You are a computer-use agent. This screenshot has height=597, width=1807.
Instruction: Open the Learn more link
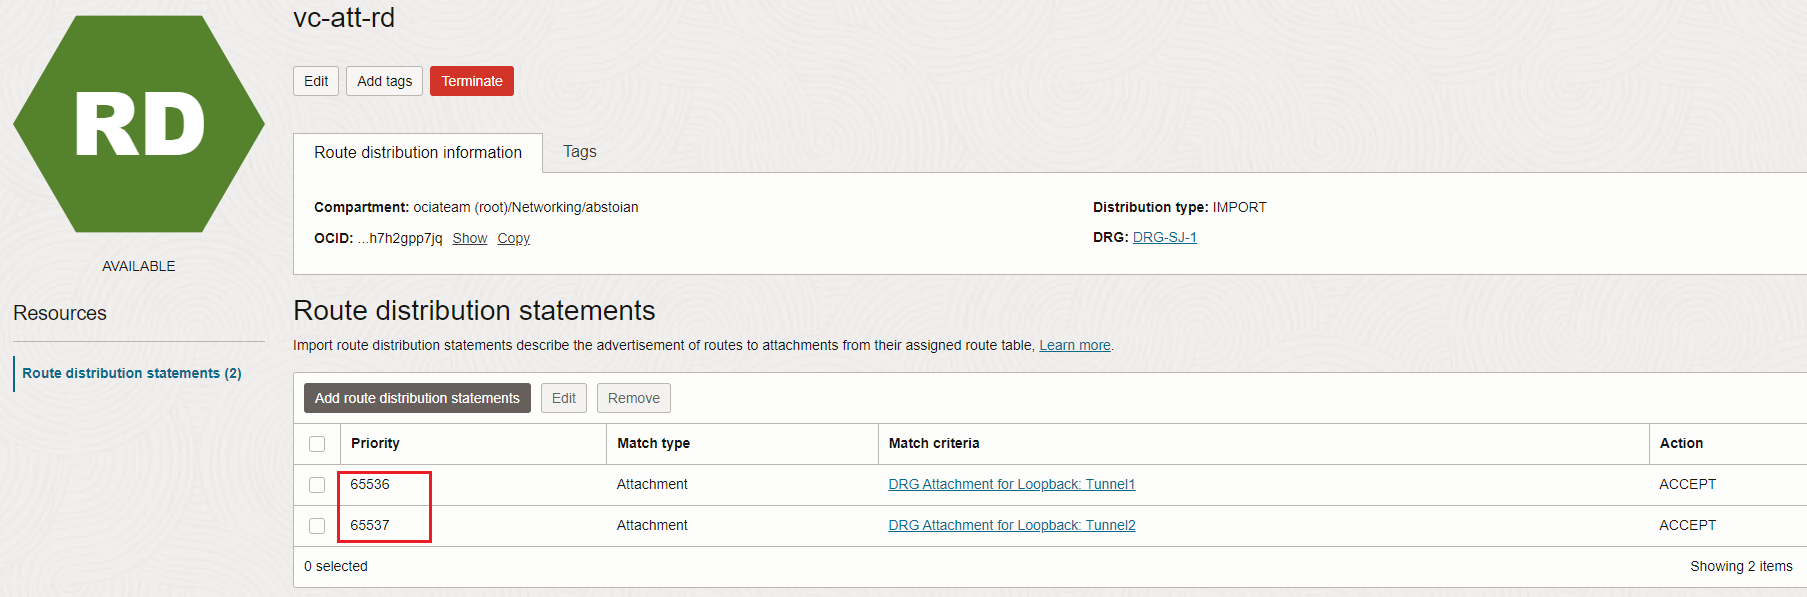click(1074, 345)
